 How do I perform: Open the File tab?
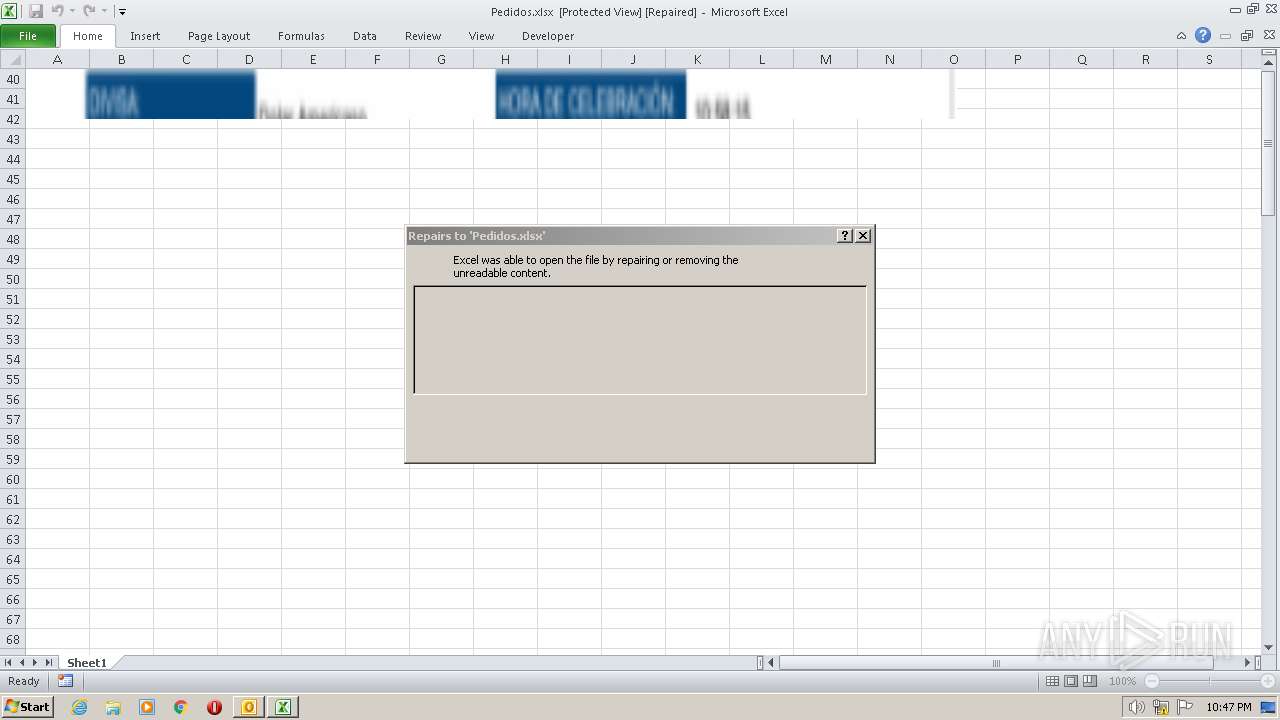click(x=28, y=36)
